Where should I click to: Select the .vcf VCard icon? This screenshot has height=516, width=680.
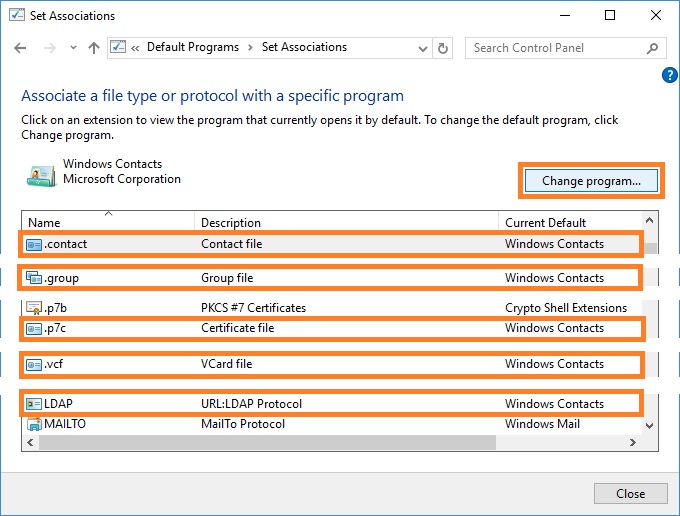point(34,364)
